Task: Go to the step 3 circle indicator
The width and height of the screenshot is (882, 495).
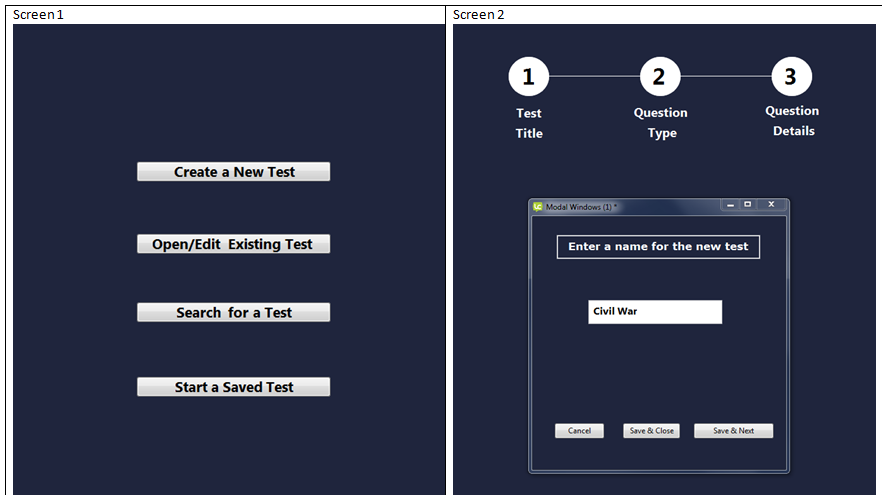Action: pyautogui.click(x=791, y=76)
